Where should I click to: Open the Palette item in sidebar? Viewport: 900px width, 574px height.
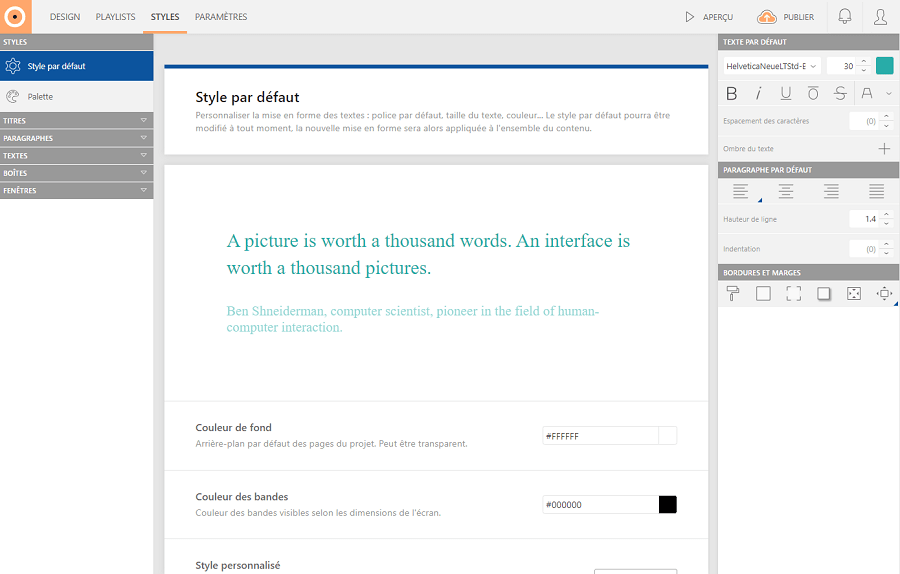pos(76,96)
